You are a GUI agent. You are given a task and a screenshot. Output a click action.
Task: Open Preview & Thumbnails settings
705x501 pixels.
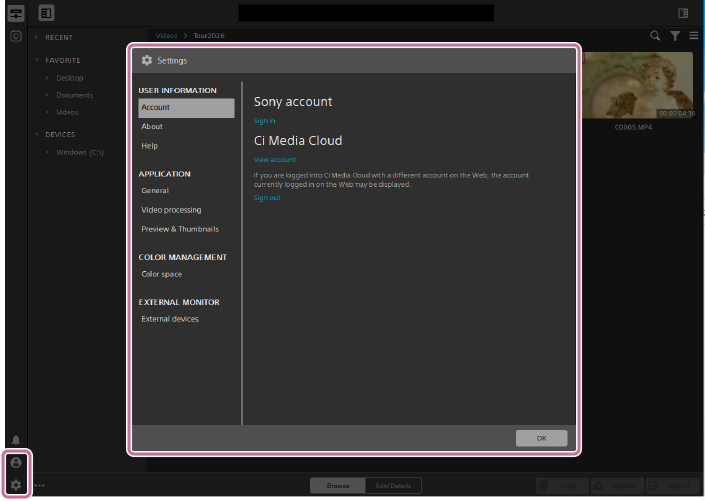[180, 229]
